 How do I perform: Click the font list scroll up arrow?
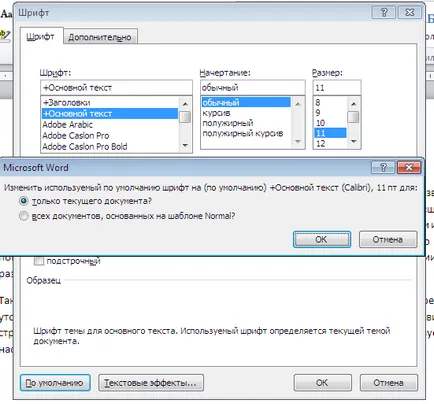click(185, 104)
